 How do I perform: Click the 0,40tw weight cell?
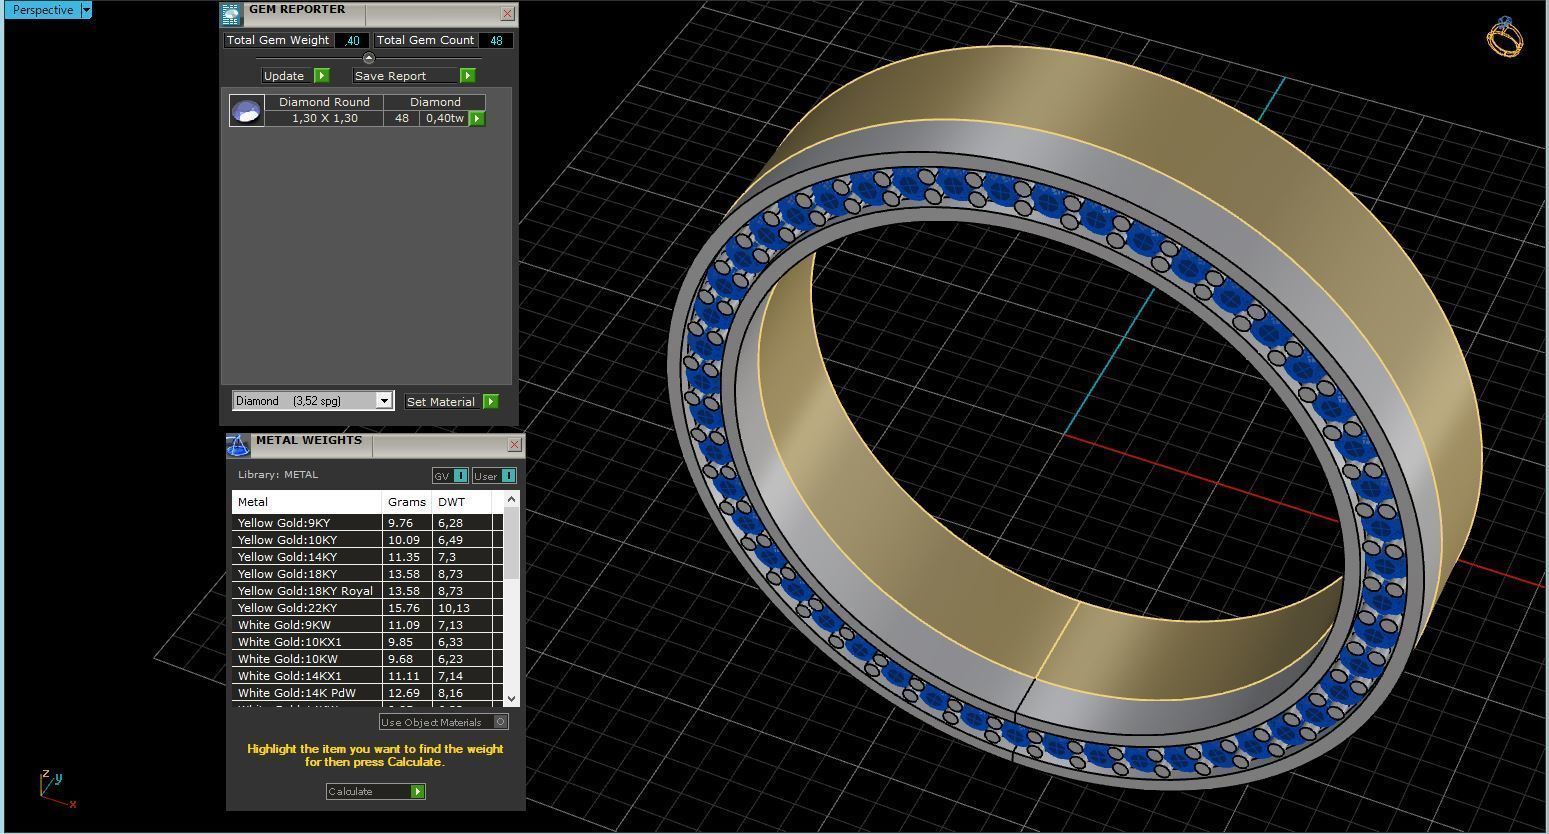click(444, 118)
